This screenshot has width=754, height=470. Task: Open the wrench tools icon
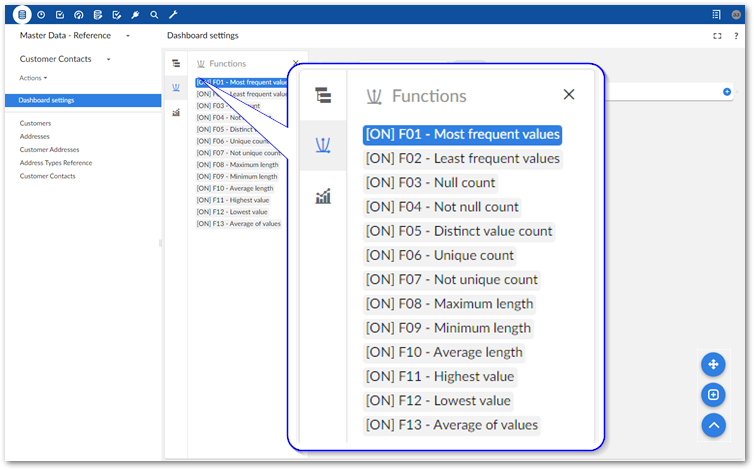pyautogui.click(x=173, y=15)
